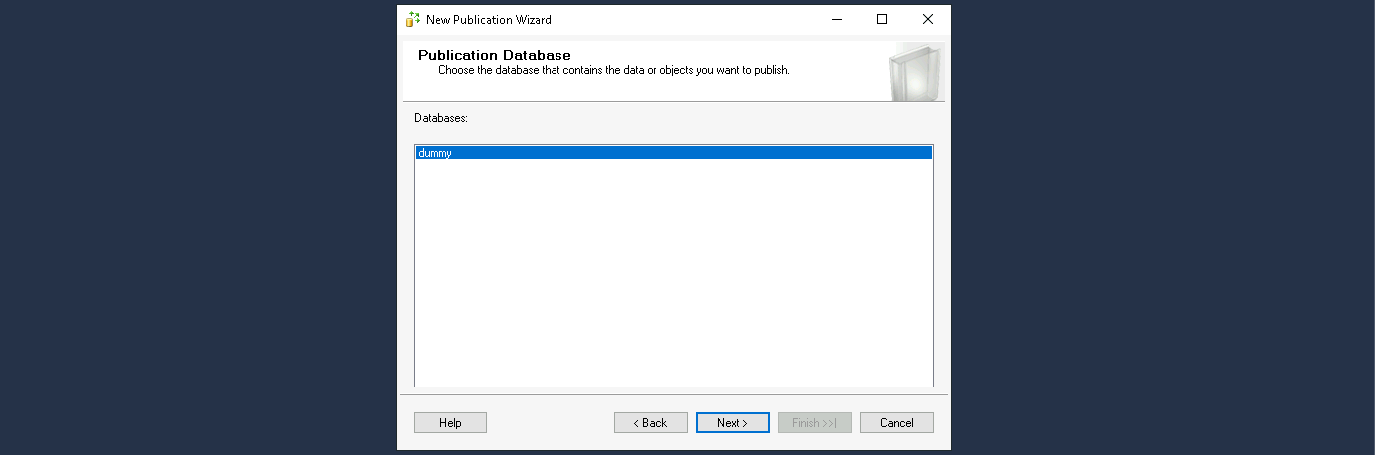This screenshot has height=455, width=1375.
Task: Select the dummy database in the list
Action: 435,153
